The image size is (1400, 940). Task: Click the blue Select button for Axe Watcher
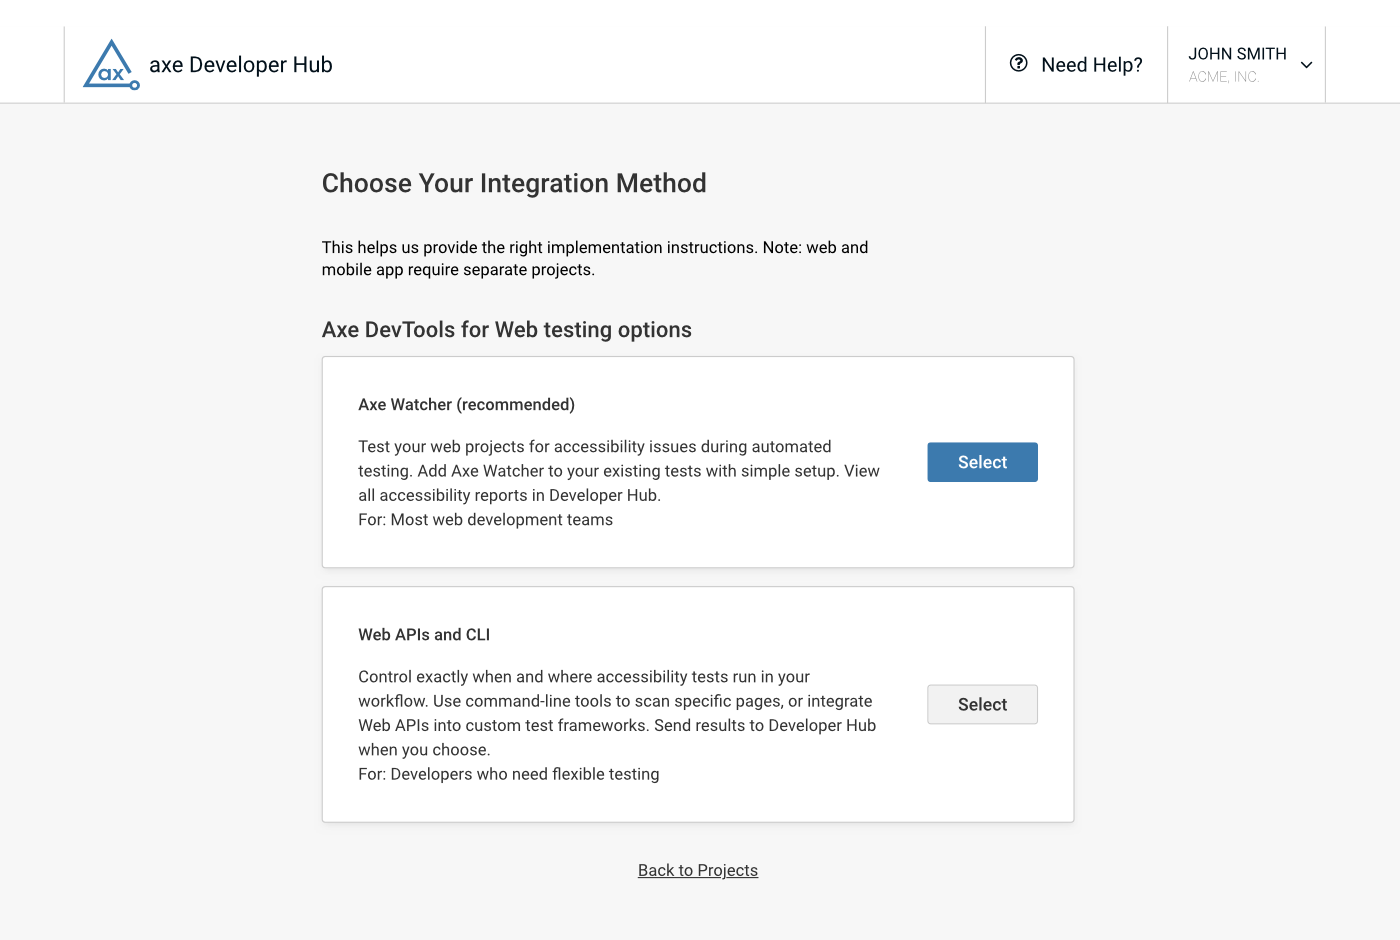[982, 461]
